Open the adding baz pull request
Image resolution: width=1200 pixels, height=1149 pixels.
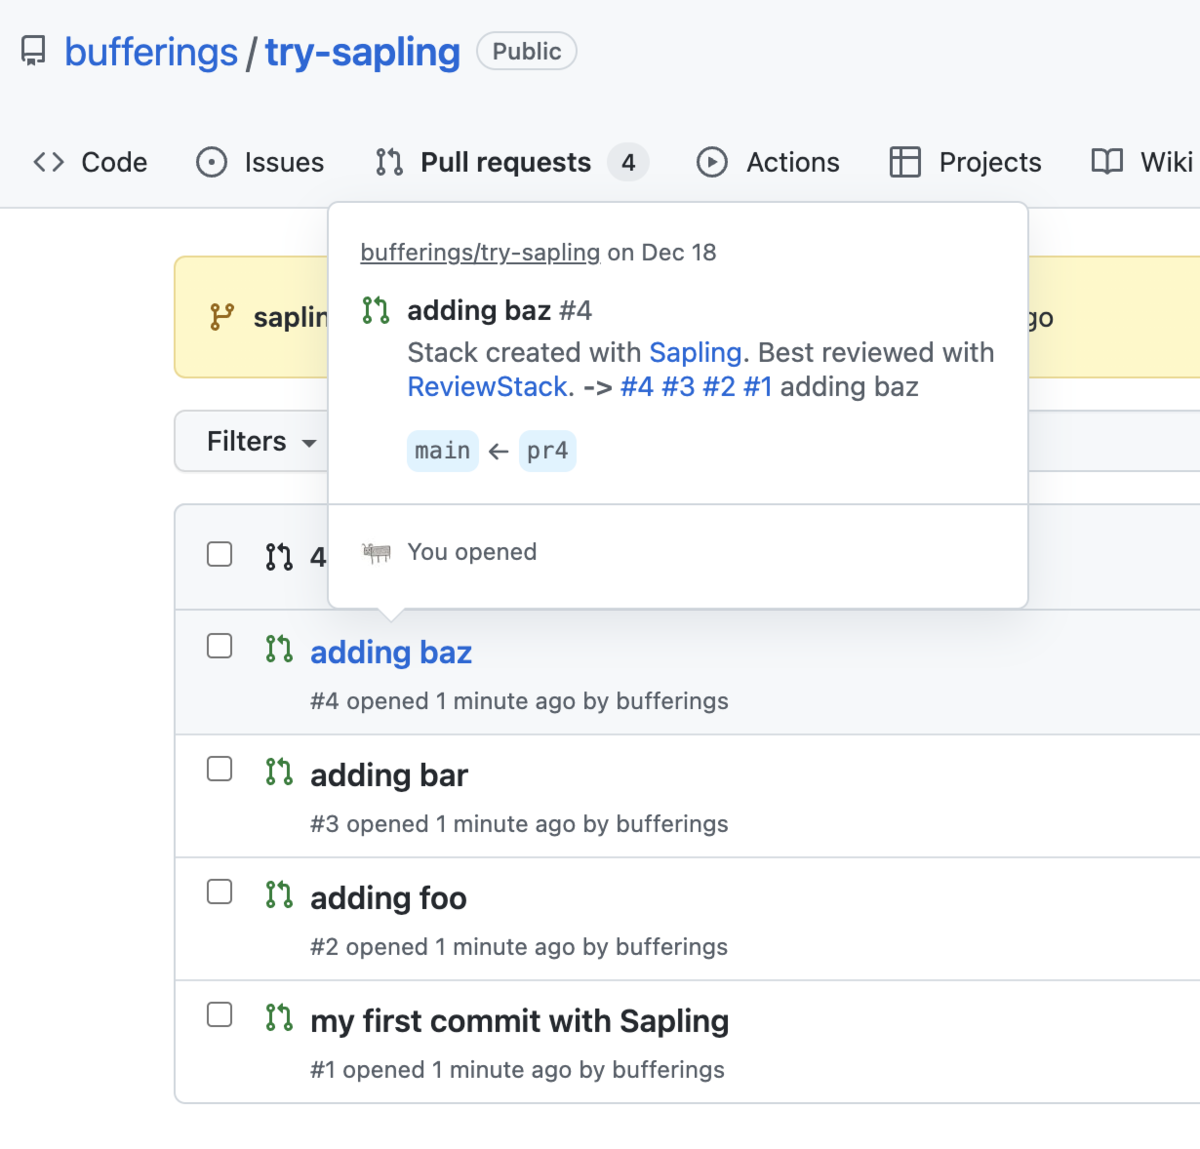[391, 653]
